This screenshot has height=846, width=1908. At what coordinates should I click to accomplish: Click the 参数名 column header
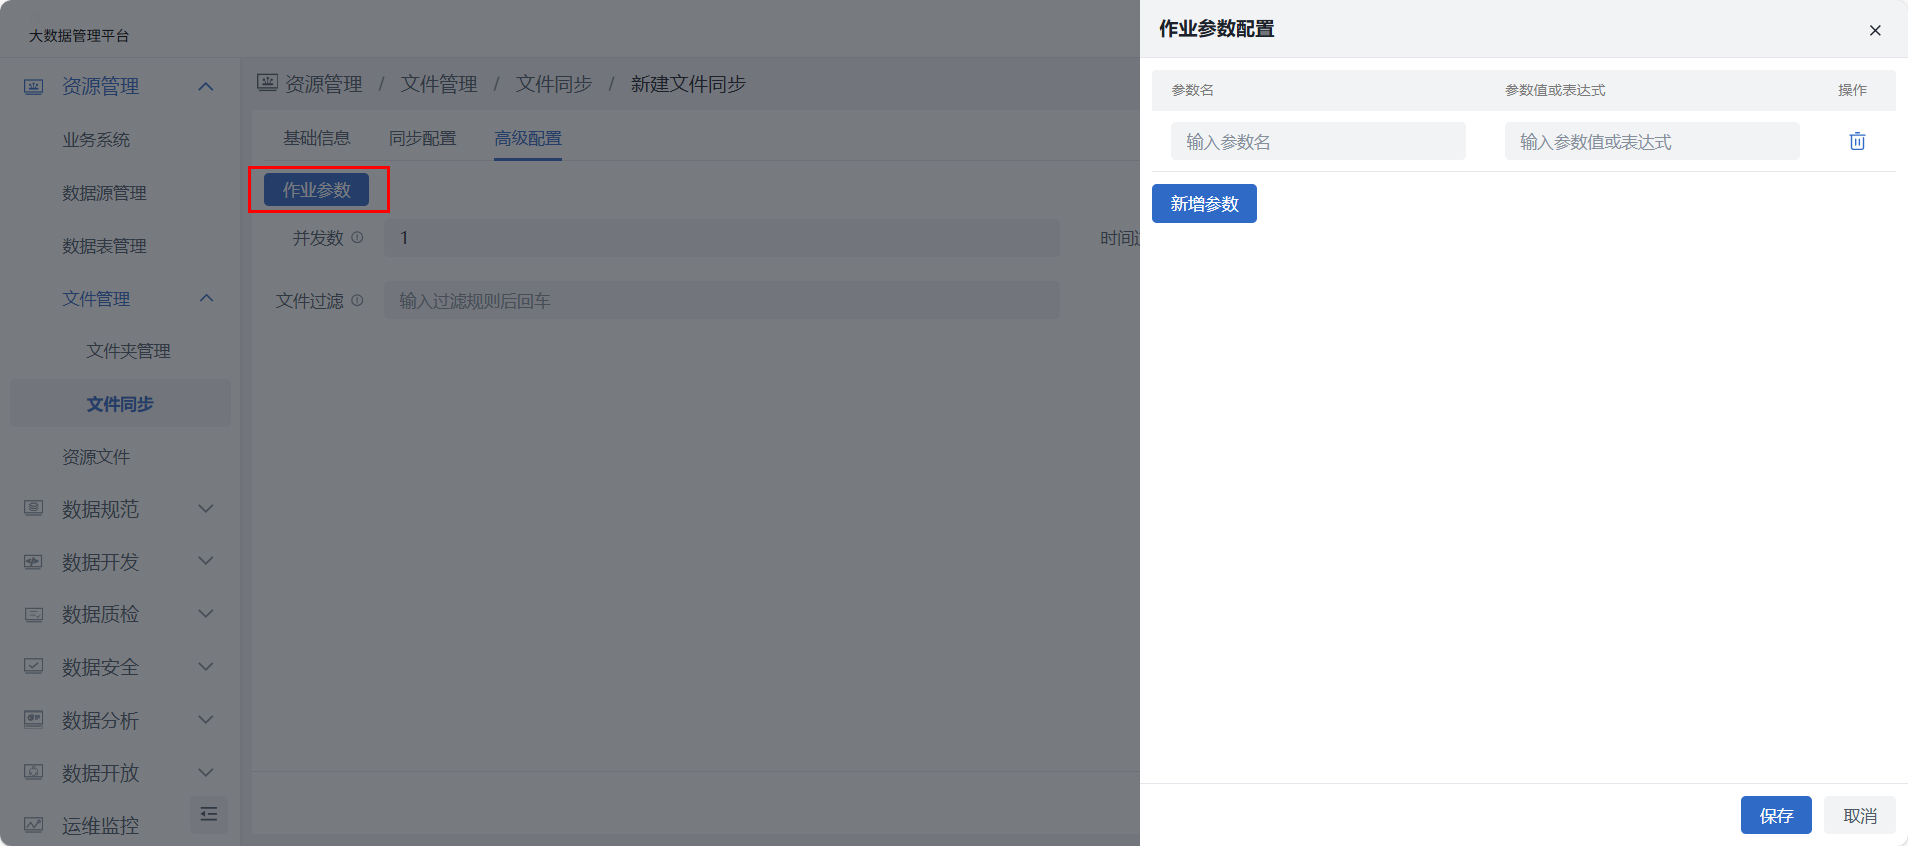click(1193, 90)
